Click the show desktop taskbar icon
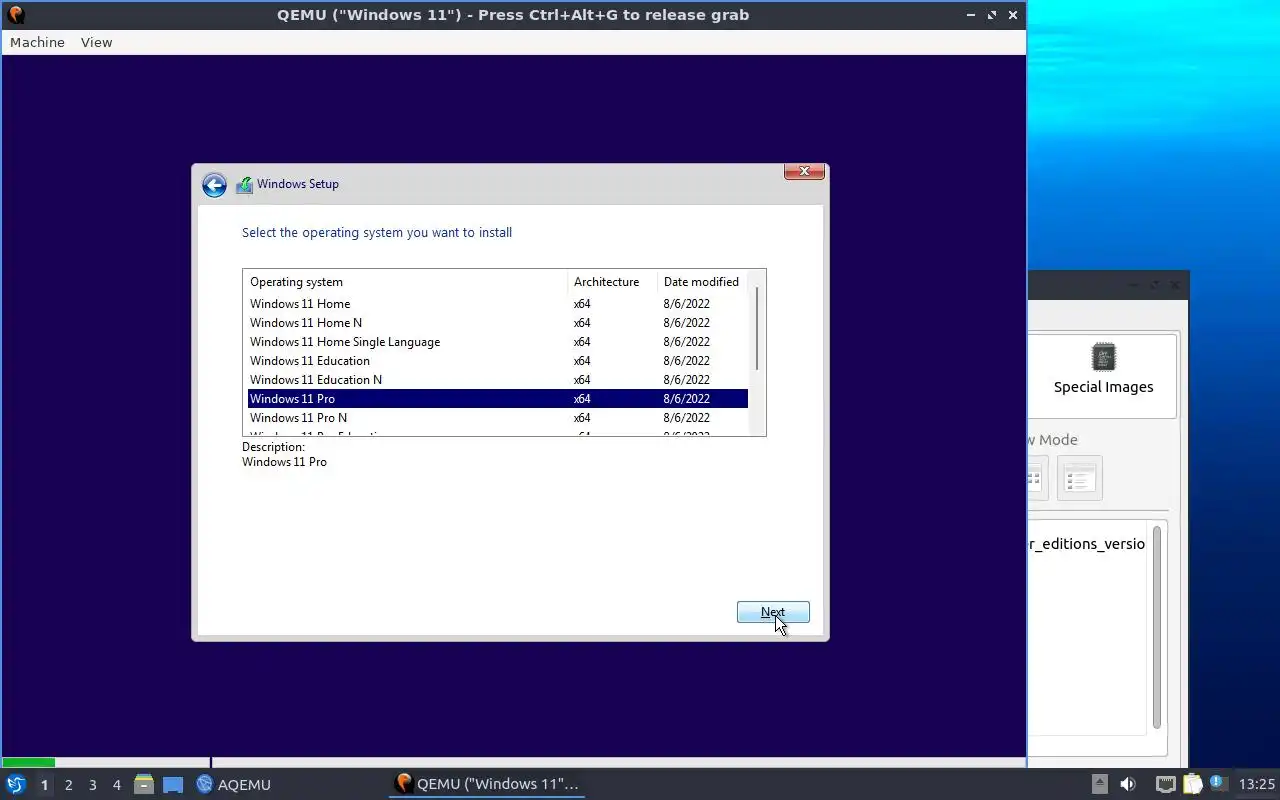Viewport: 1280px width, 800px height. point(173,785)
